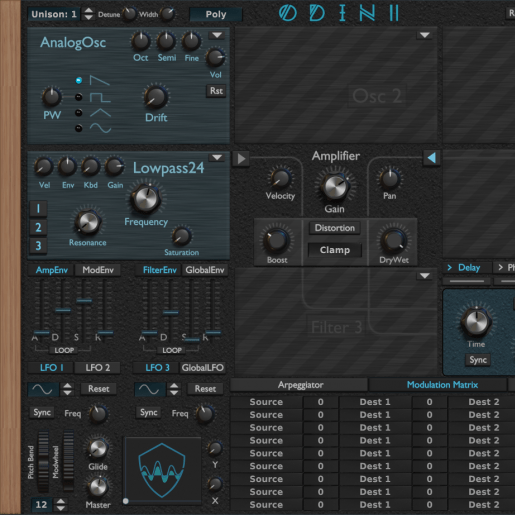Click the AmpEnv decay slider

(63, 310)
